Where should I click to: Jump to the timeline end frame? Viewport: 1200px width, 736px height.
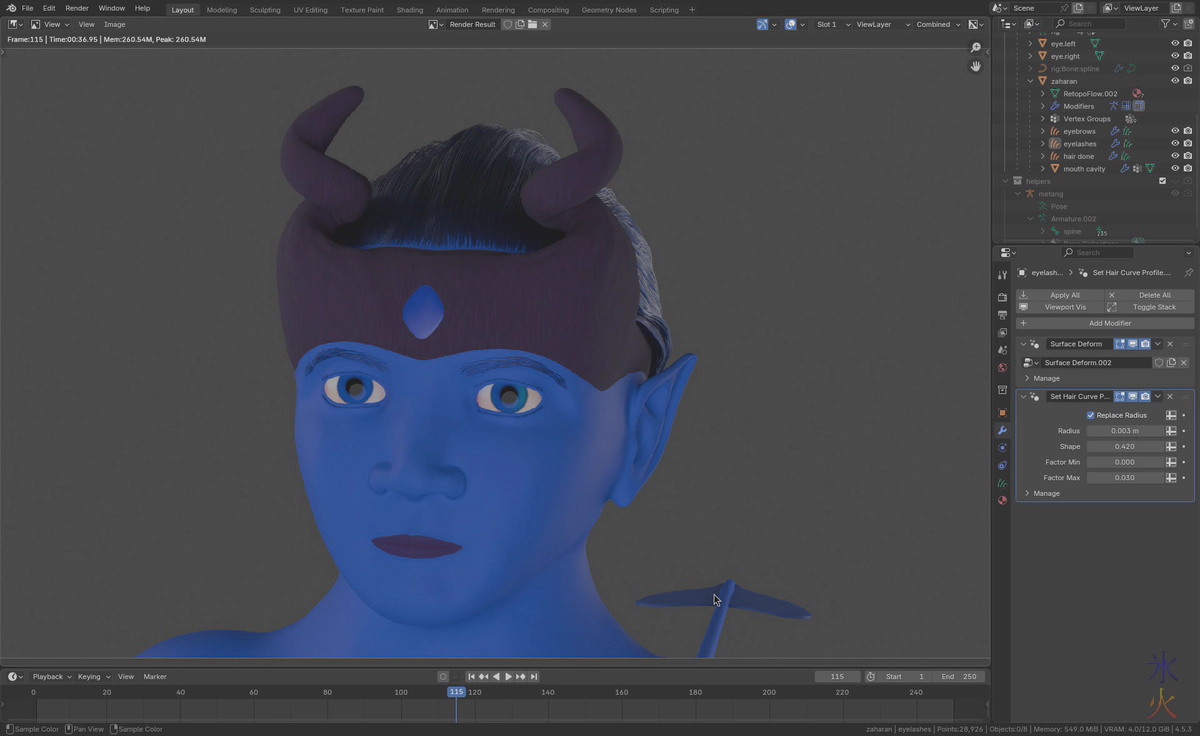534,677
